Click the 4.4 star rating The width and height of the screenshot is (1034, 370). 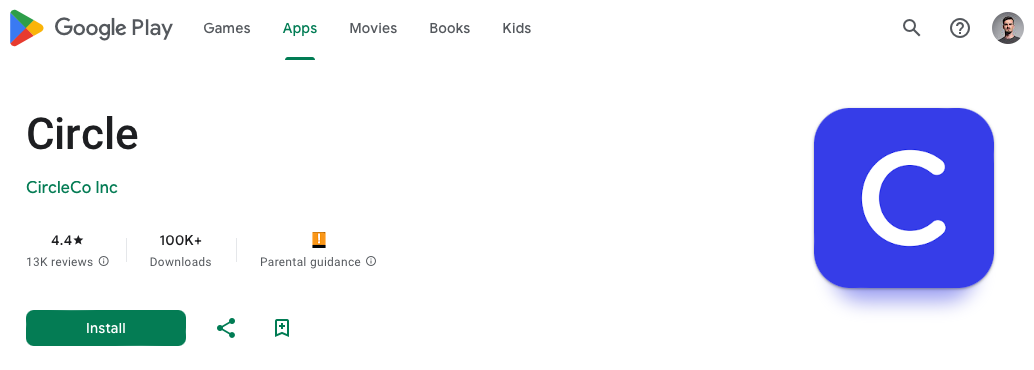pyautogui.click(x=67, y=240)
